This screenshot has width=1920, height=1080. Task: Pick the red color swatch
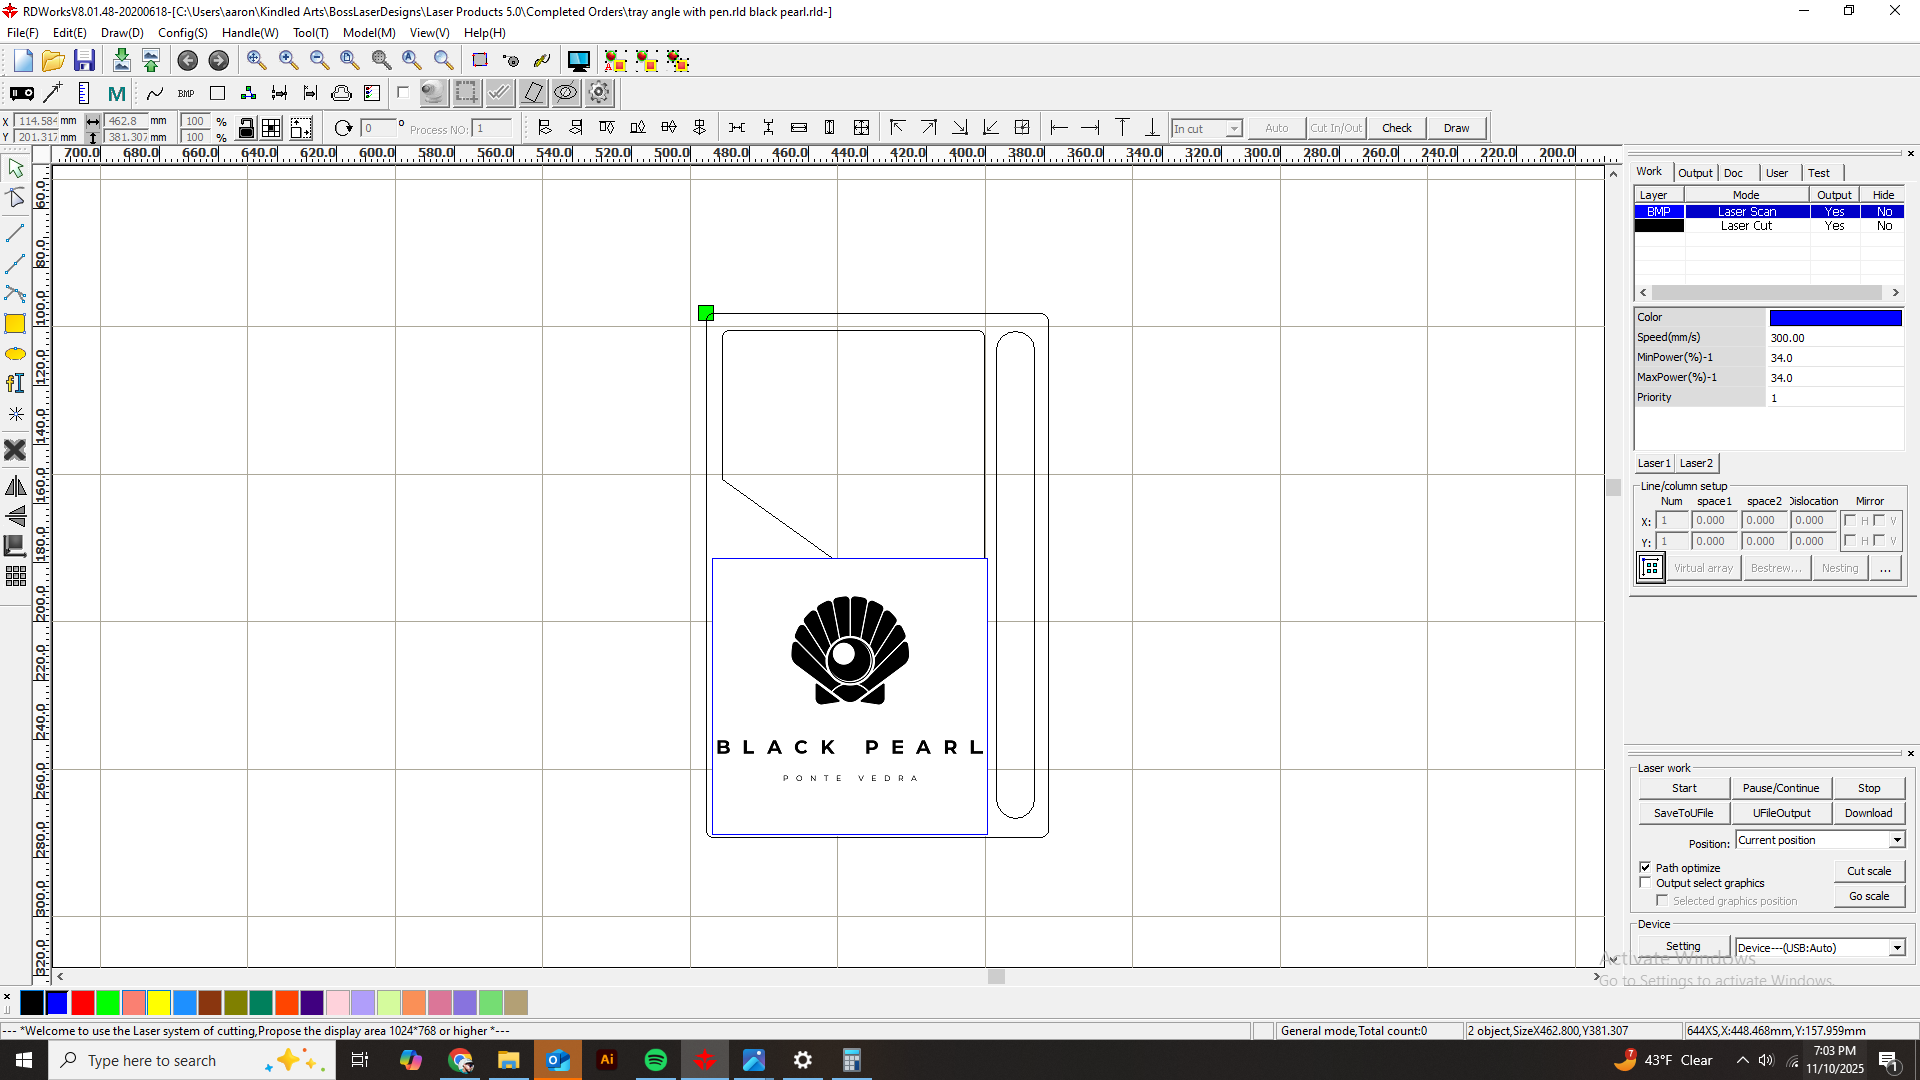(x=83, y=1002)
